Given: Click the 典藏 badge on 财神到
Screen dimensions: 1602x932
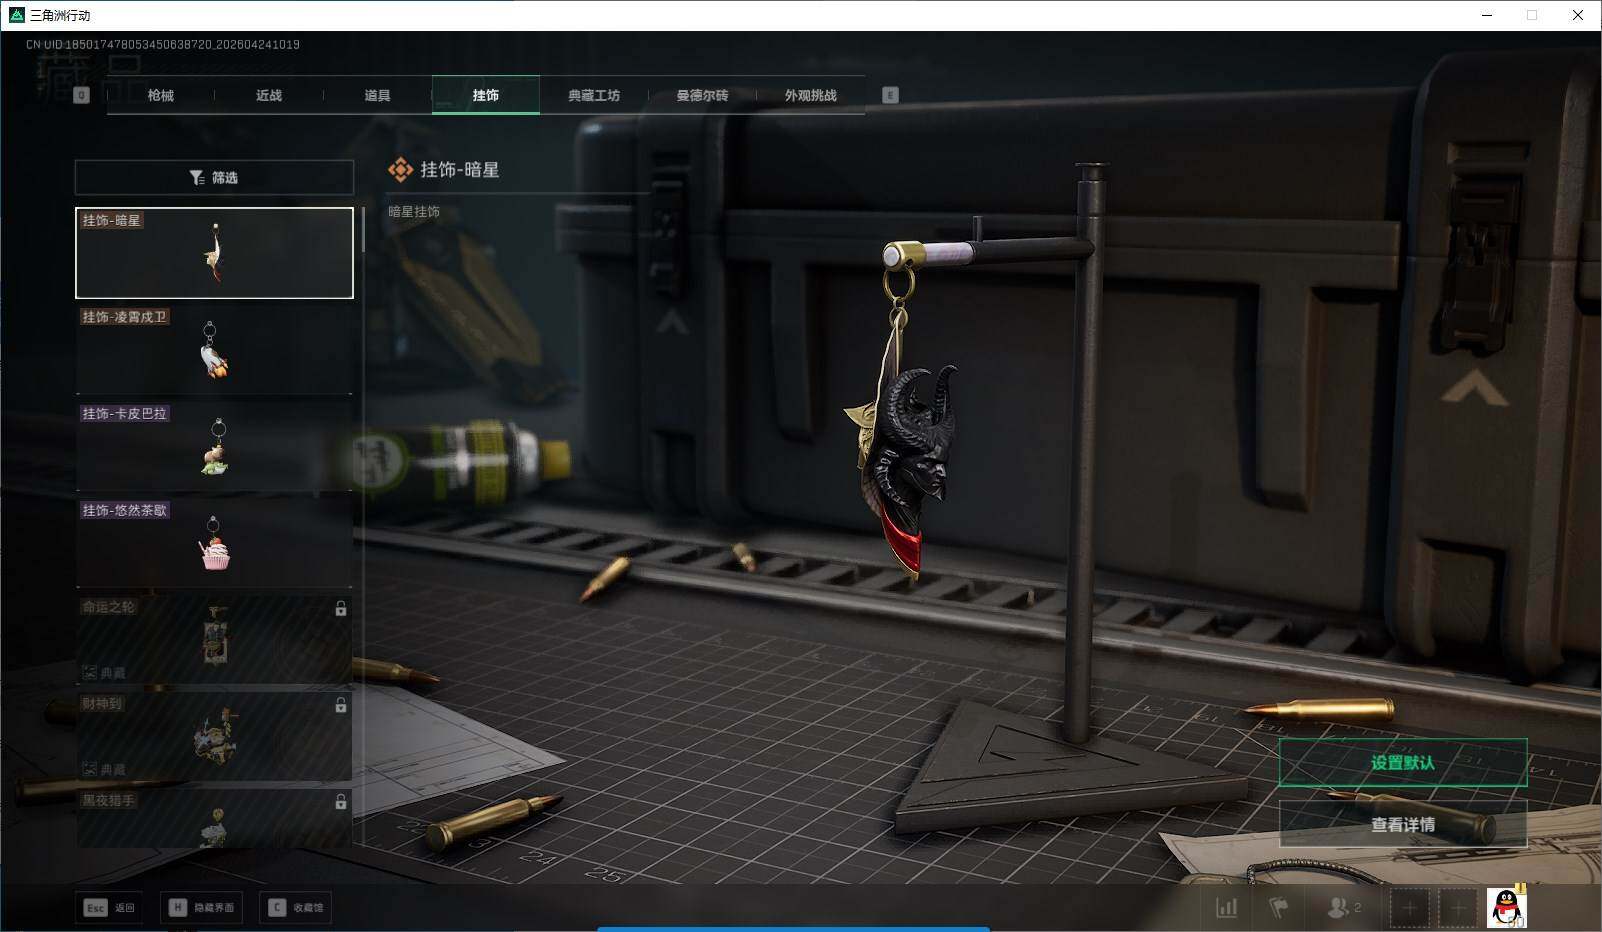Looking at the screenshot, I should tap(104, 770).
